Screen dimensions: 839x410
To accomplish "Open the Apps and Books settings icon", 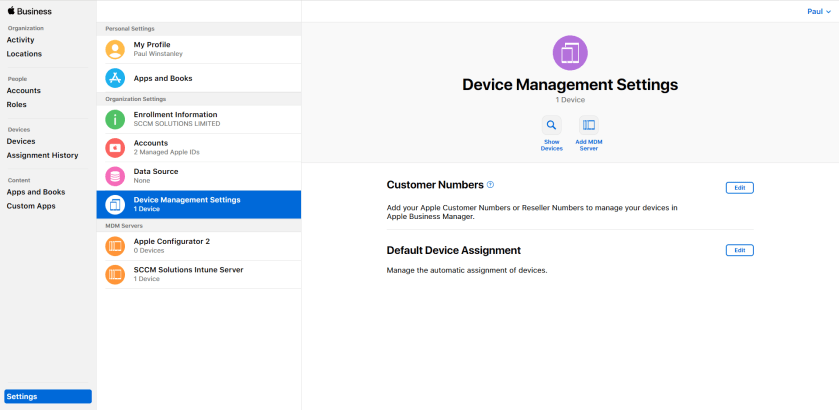I will [x=115, y=78].
